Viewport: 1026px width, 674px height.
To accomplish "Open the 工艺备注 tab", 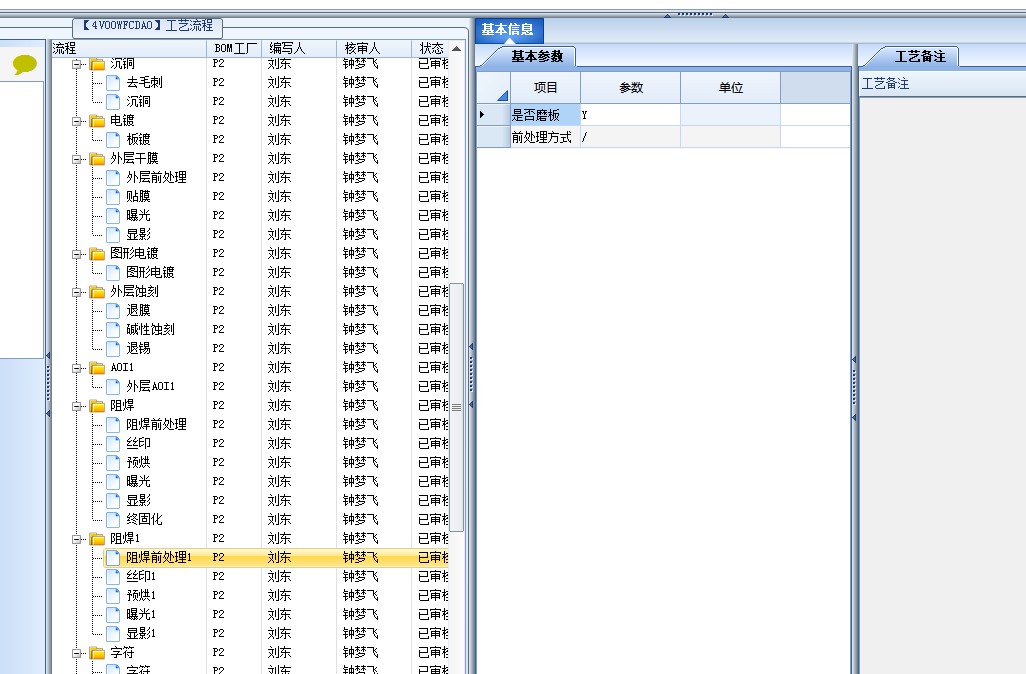I will [x=920, y=57].
